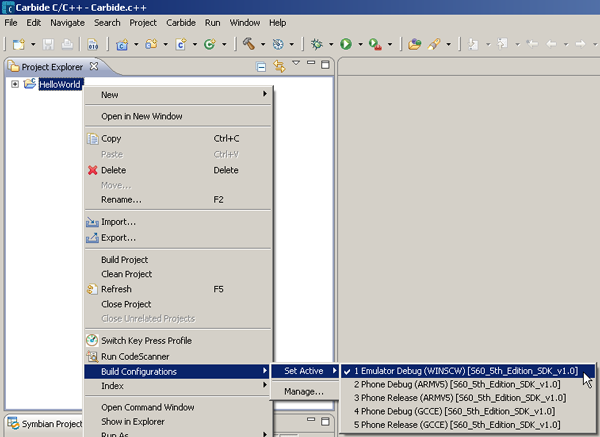
Task: Open the New wizard dropdown arrow
Action: pyautogui.click(x=33, y=44)
